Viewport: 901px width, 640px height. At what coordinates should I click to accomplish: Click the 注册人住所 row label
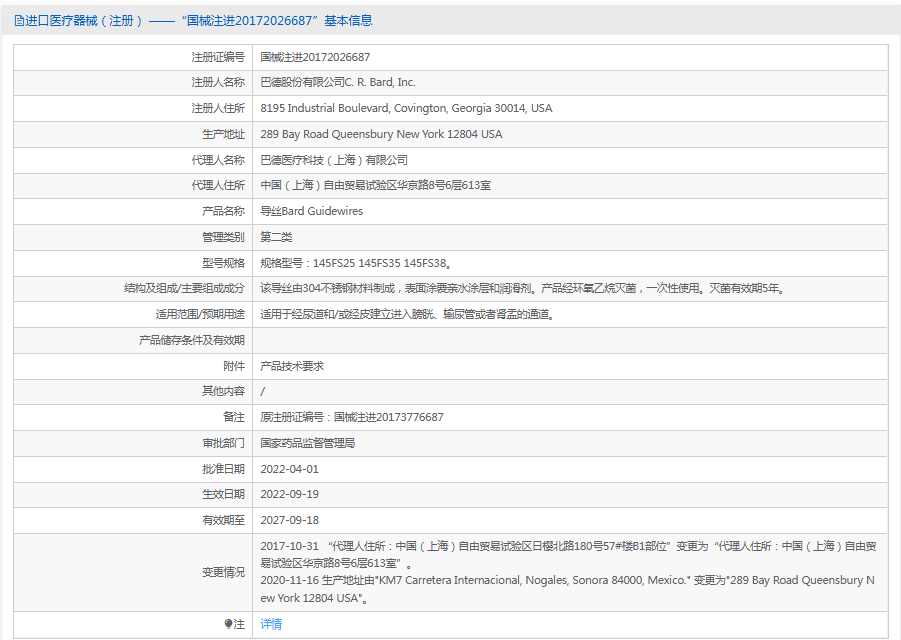coord(218,109)
